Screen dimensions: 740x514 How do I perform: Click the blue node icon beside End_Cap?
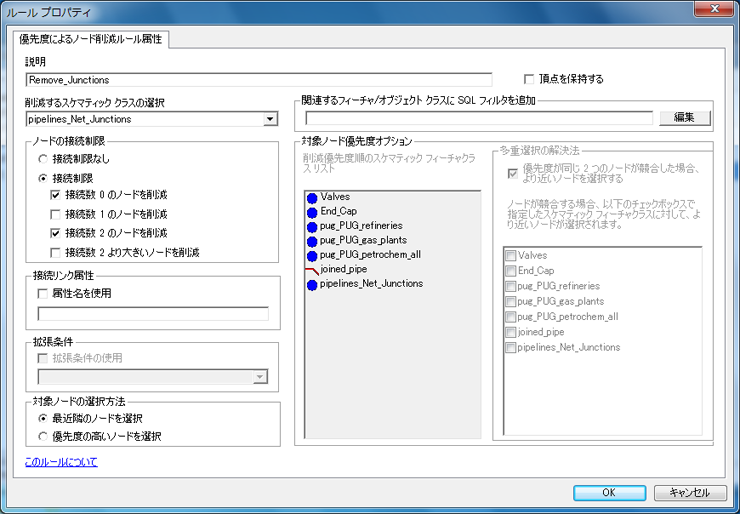(311, 213)
